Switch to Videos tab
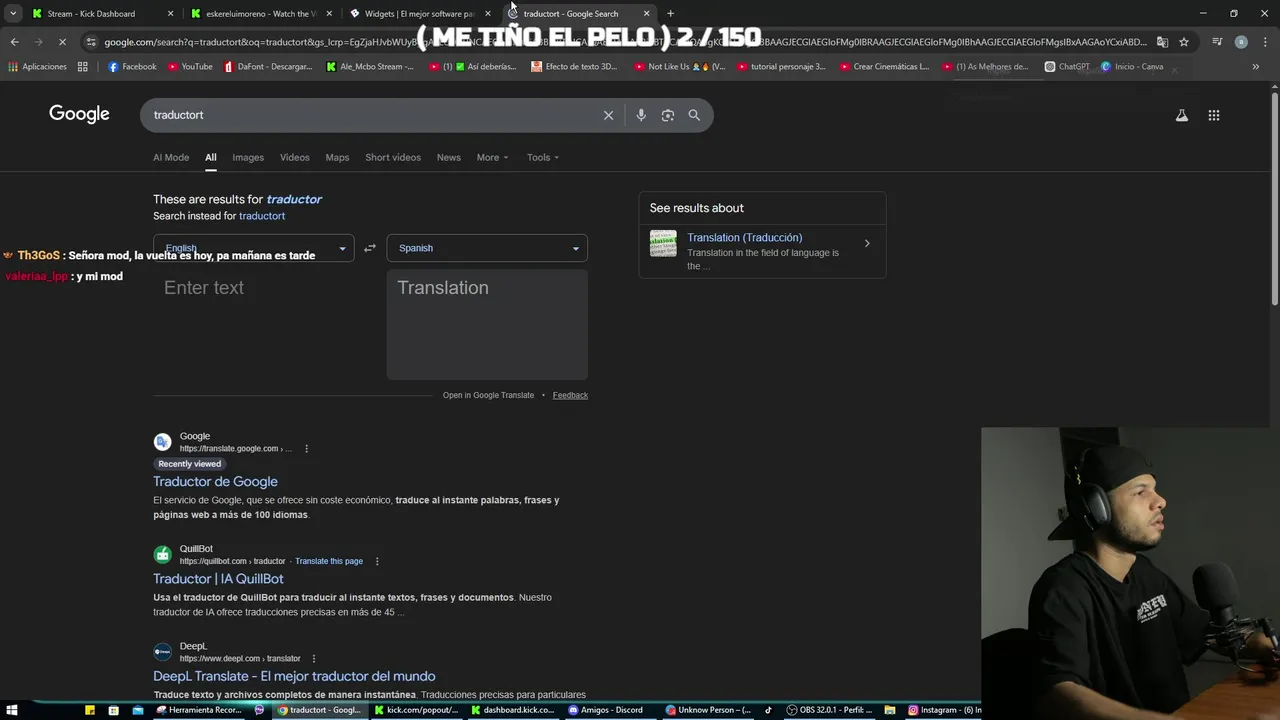This screenshot has height=720, width=1280. tap(295, 157)
